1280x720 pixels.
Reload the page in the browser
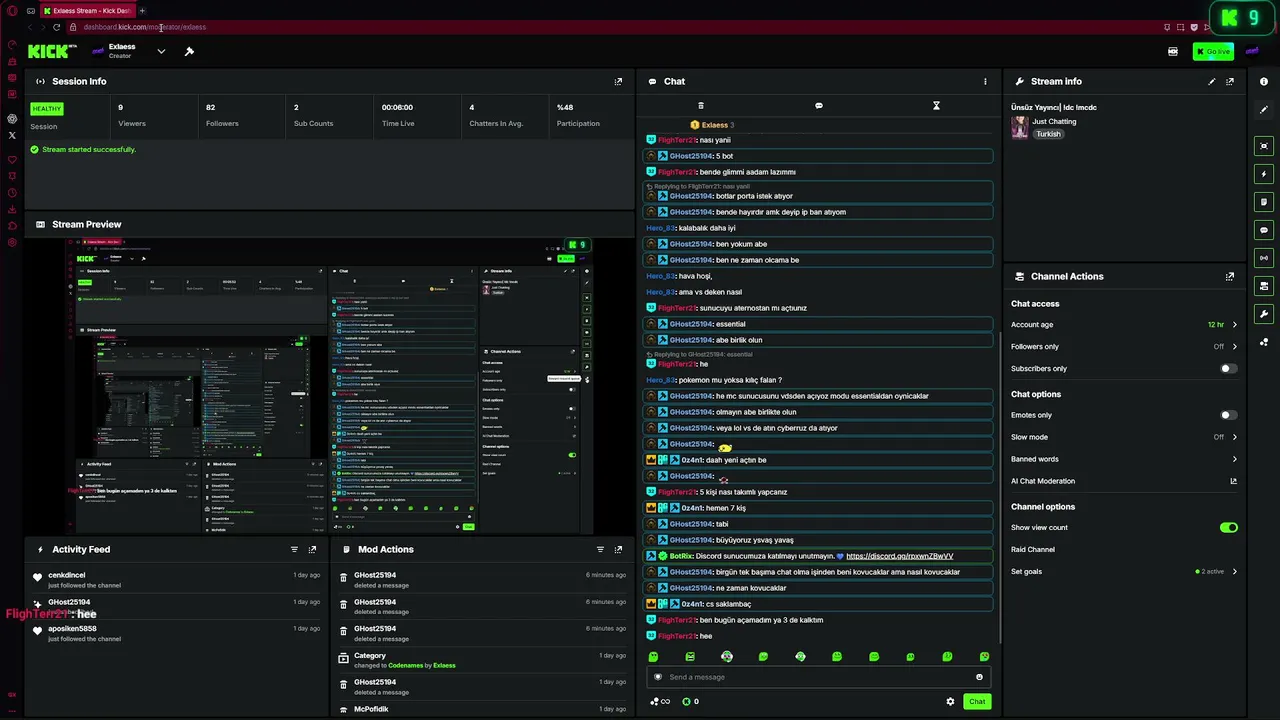pos(56,27)
